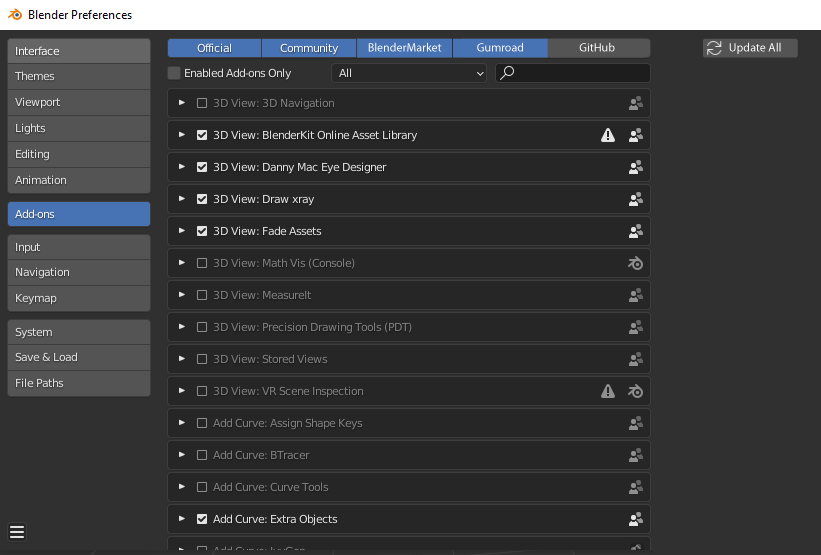
Task: Click Blender official icon on VR Scene Inspection row
Action: click(x=636, y=391)
